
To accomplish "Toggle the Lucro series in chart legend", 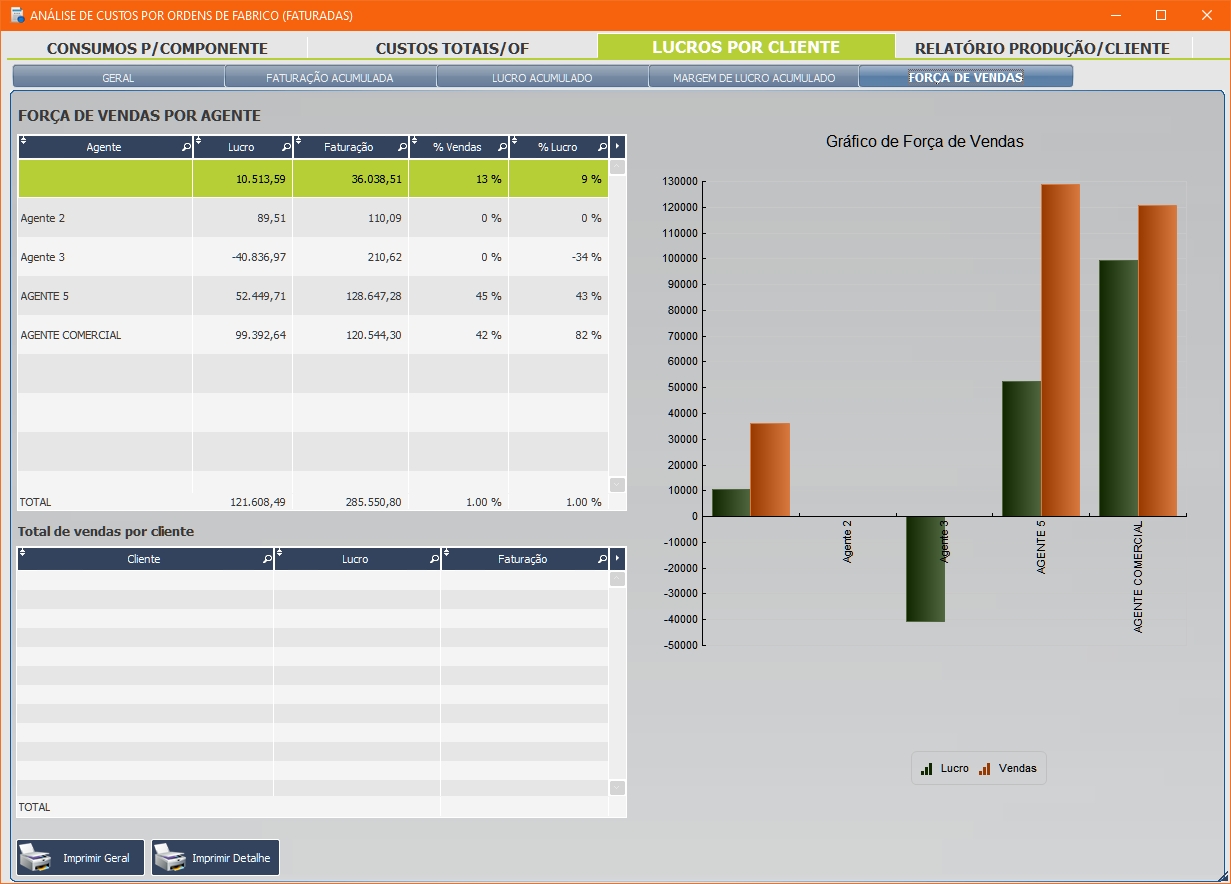I will 945,768.
